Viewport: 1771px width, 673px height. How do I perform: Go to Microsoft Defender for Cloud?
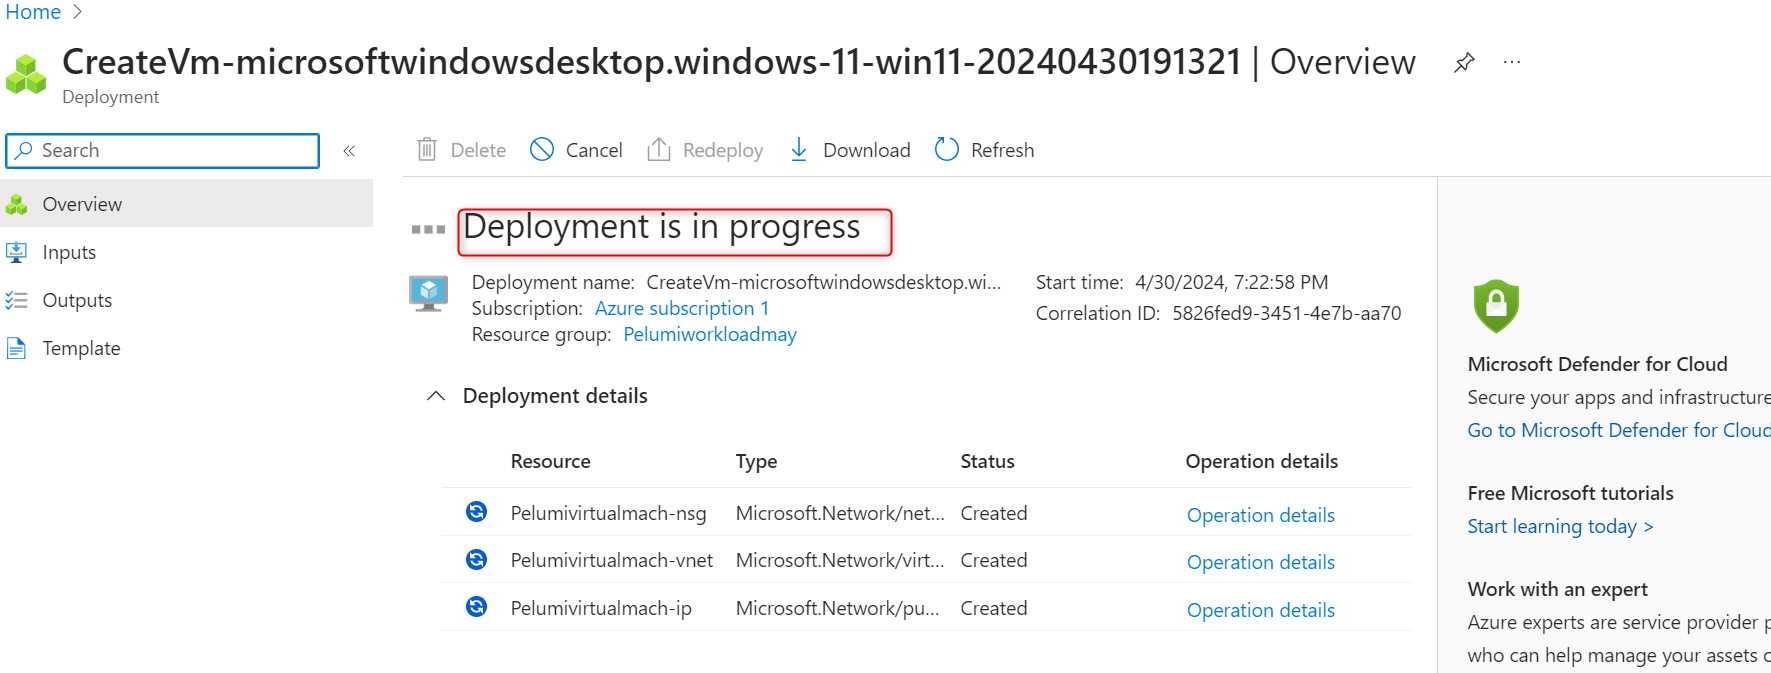[x=1618, y=430]
